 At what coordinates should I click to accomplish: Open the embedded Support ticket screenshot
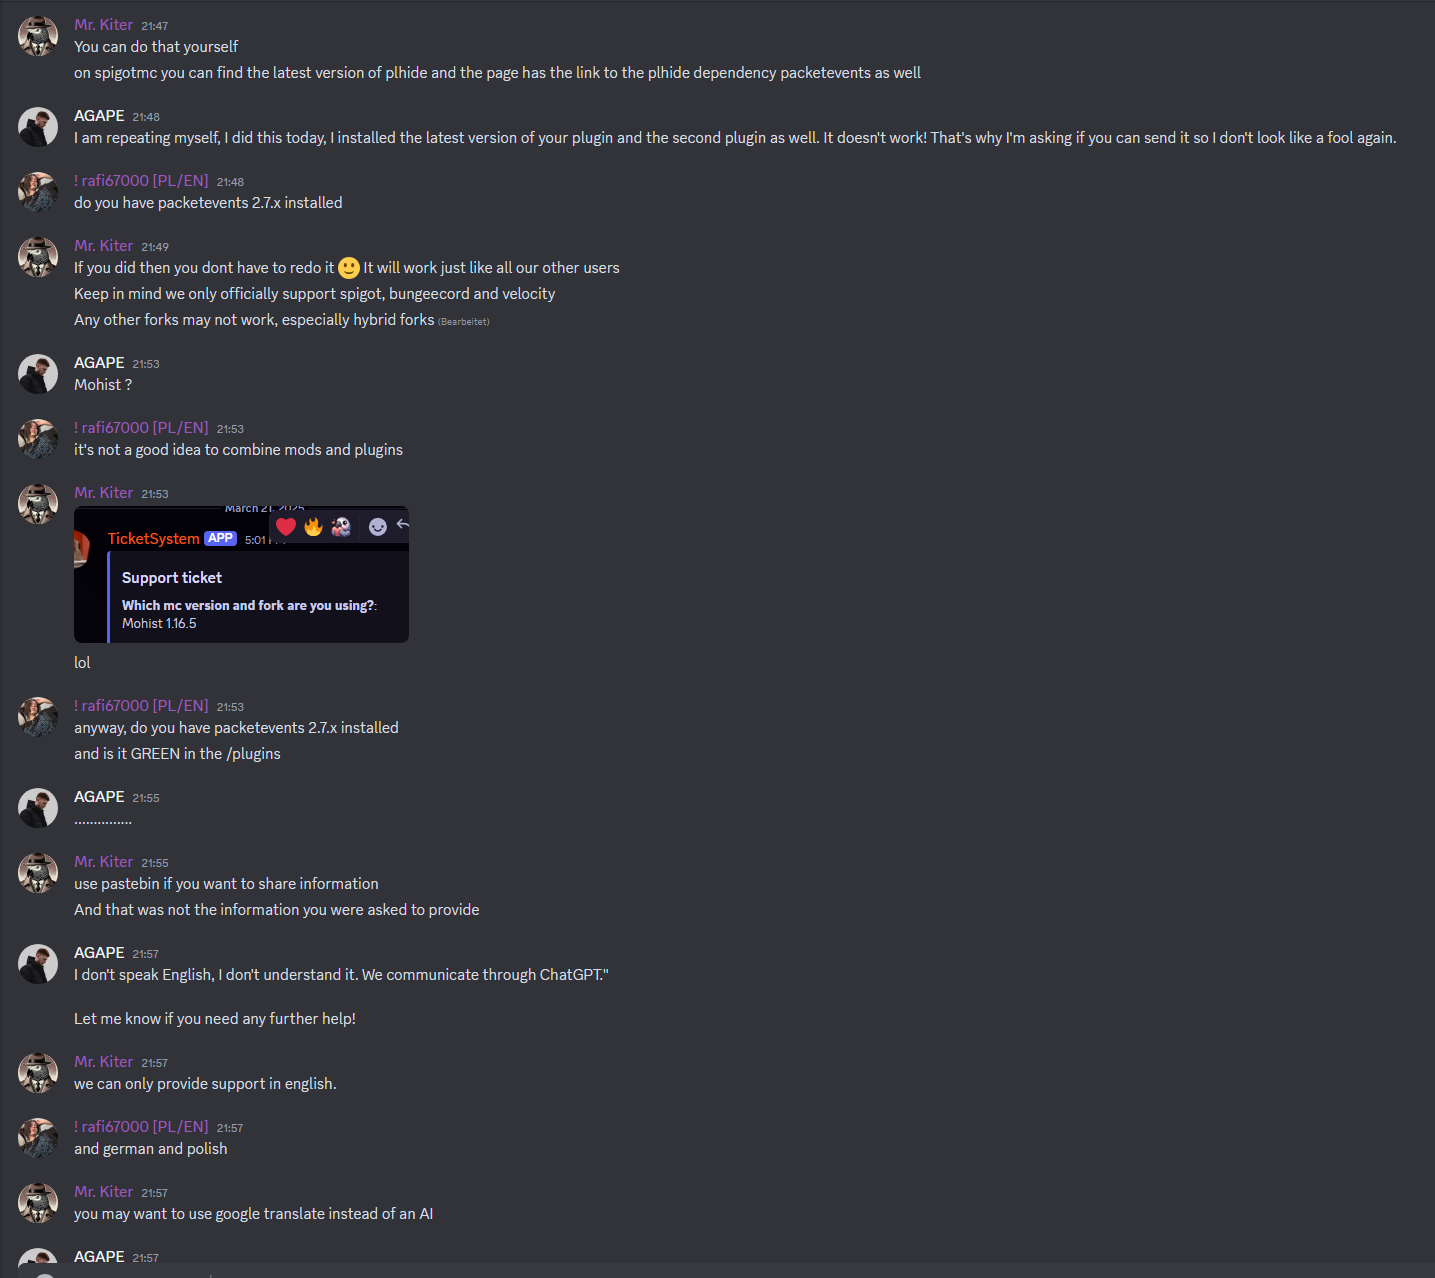pyautogui.click(x=241, y=574)
